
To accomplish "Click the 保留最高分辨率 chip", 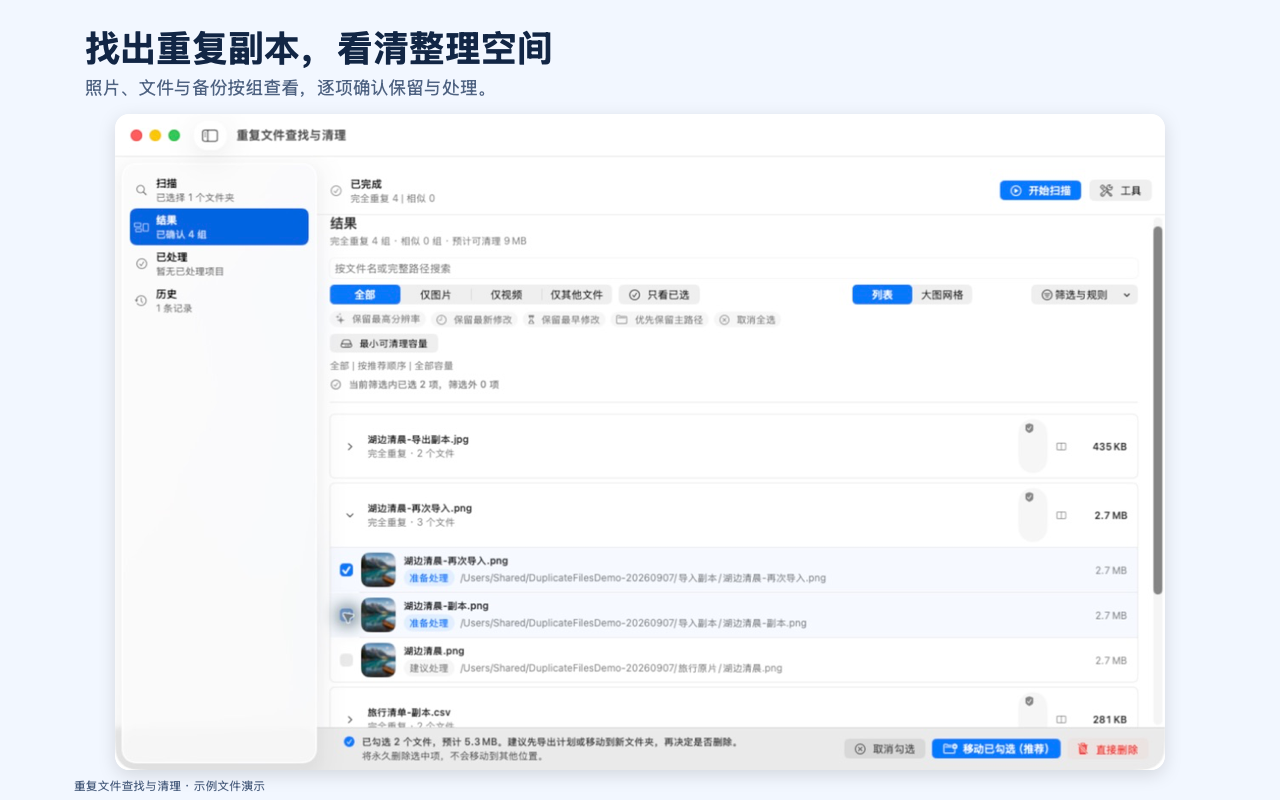I will pyautogui.click(x=378, y=319).
